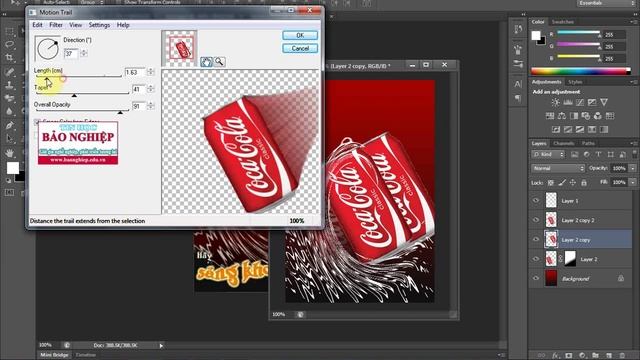Switch to the Swatches tab
Viewport: 640px width, 360px height.
point(562,22)
